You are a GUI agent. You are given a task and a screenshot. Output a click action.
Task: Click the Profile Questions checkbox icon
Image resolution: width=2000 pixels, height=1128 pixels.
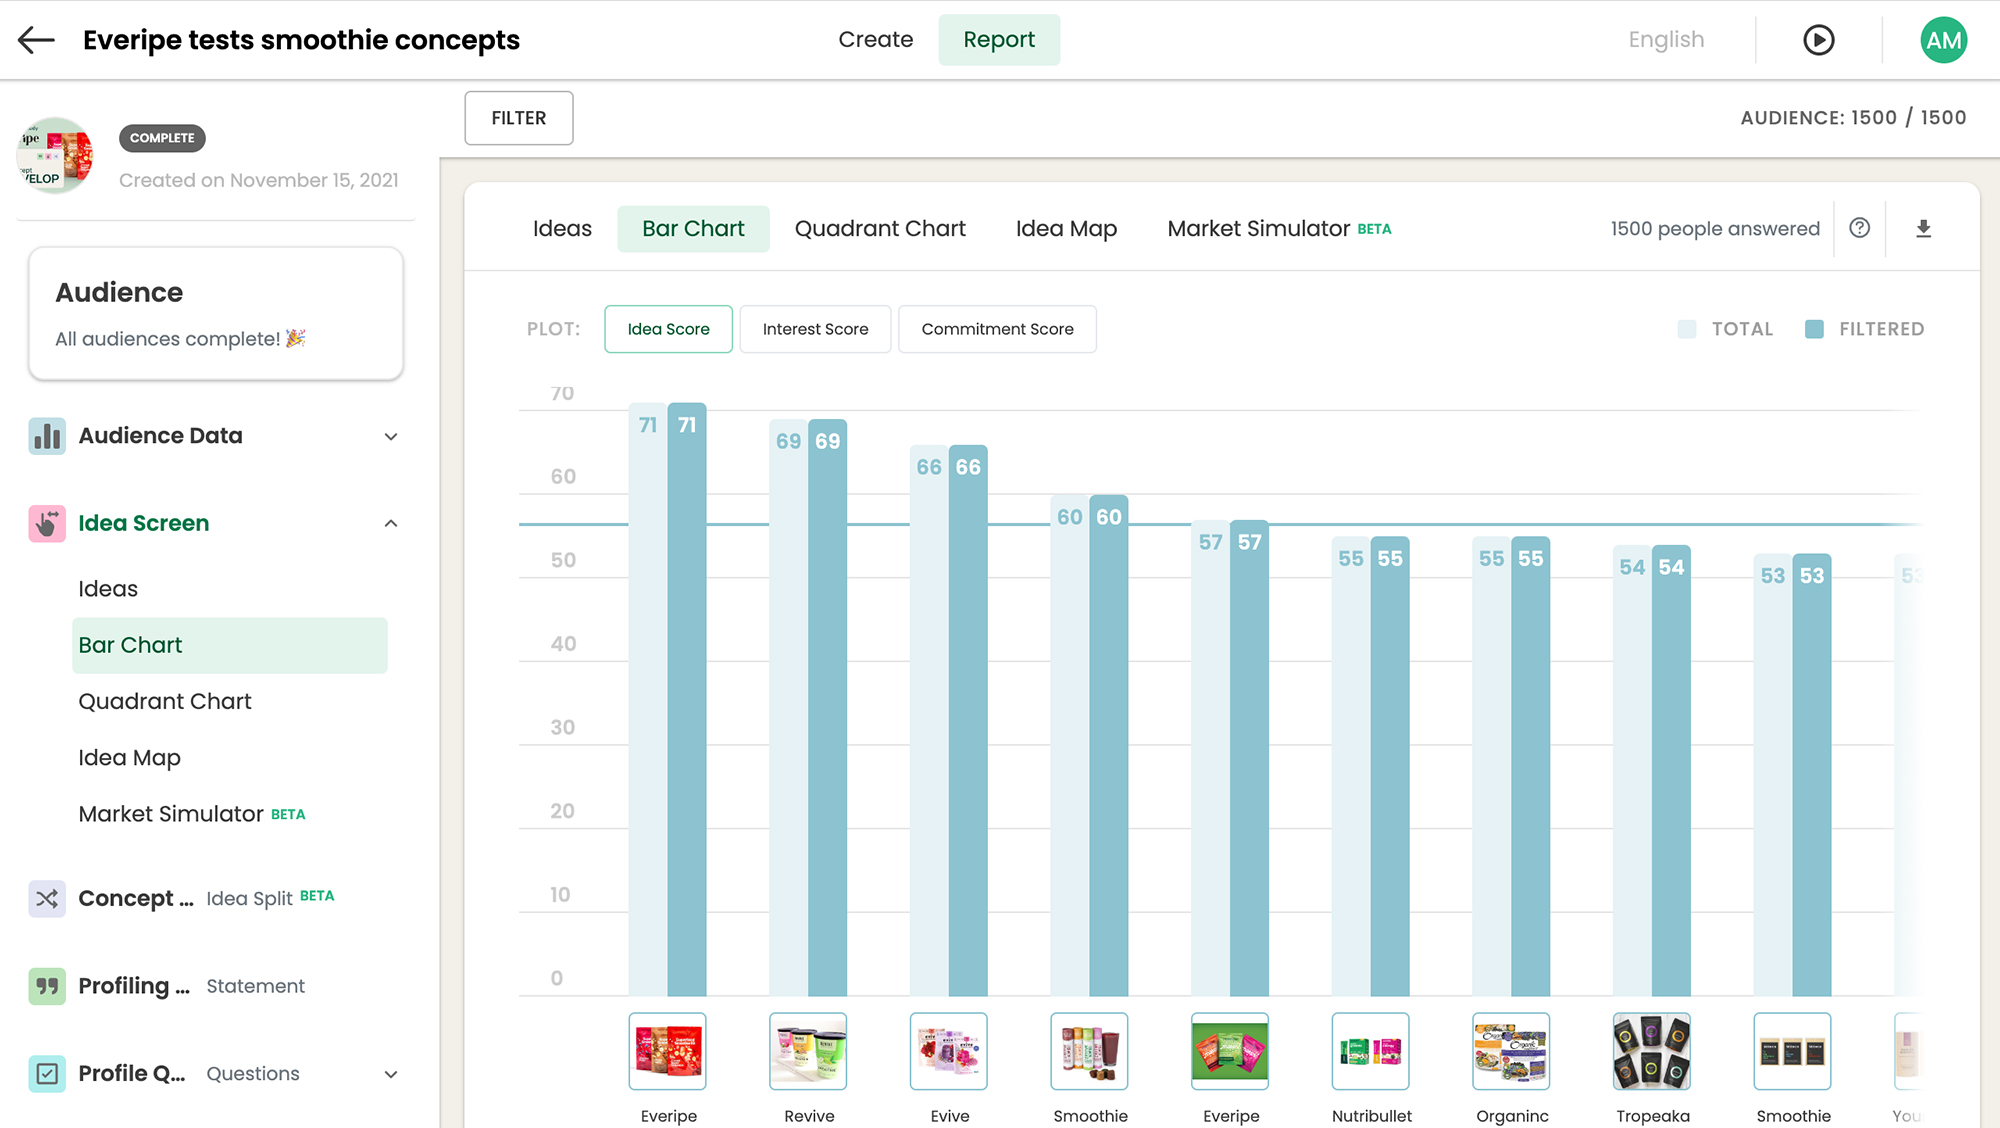47,1073
